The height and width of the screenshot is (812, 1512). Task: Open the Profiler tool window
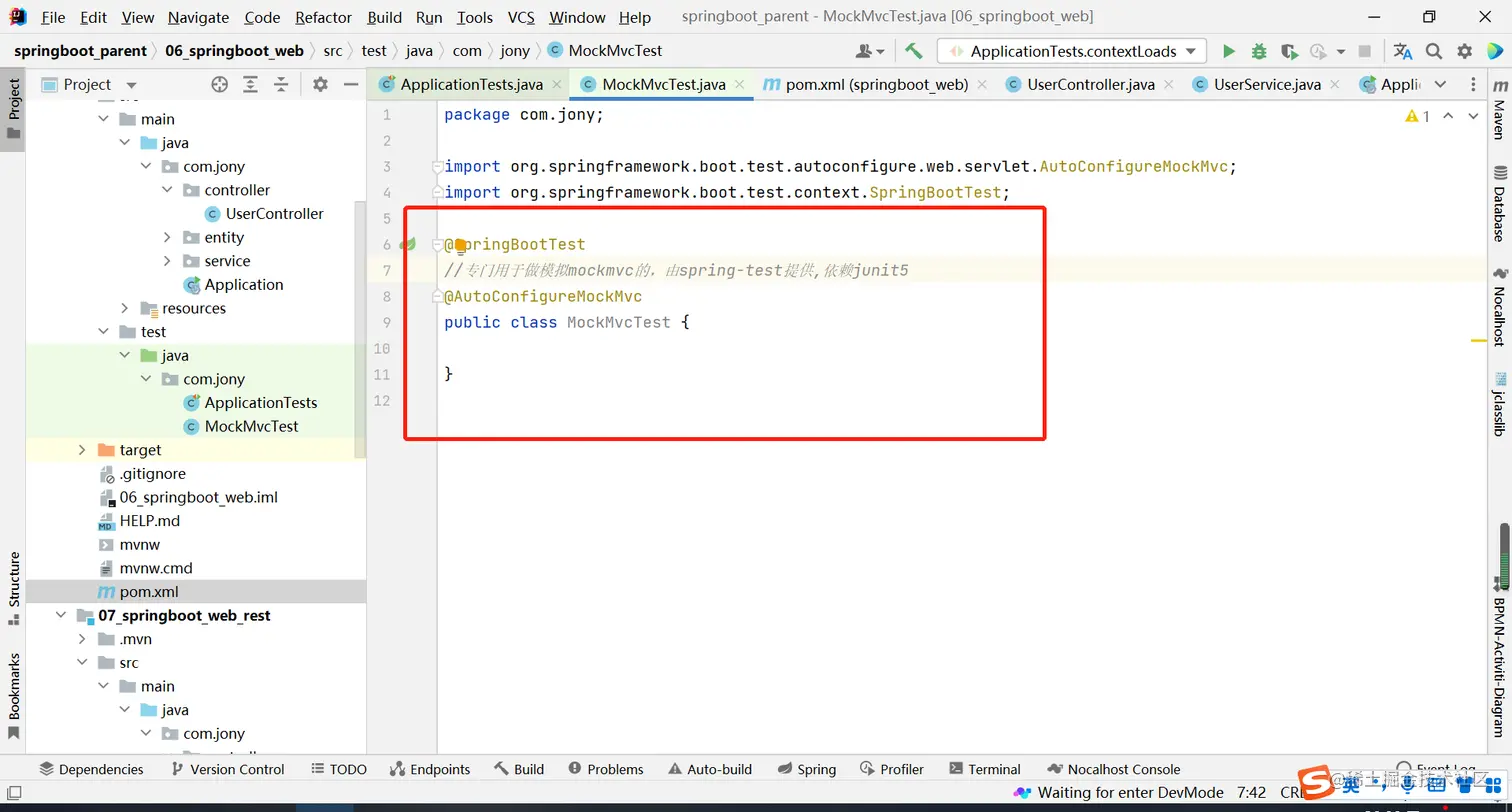click(890, 769)
